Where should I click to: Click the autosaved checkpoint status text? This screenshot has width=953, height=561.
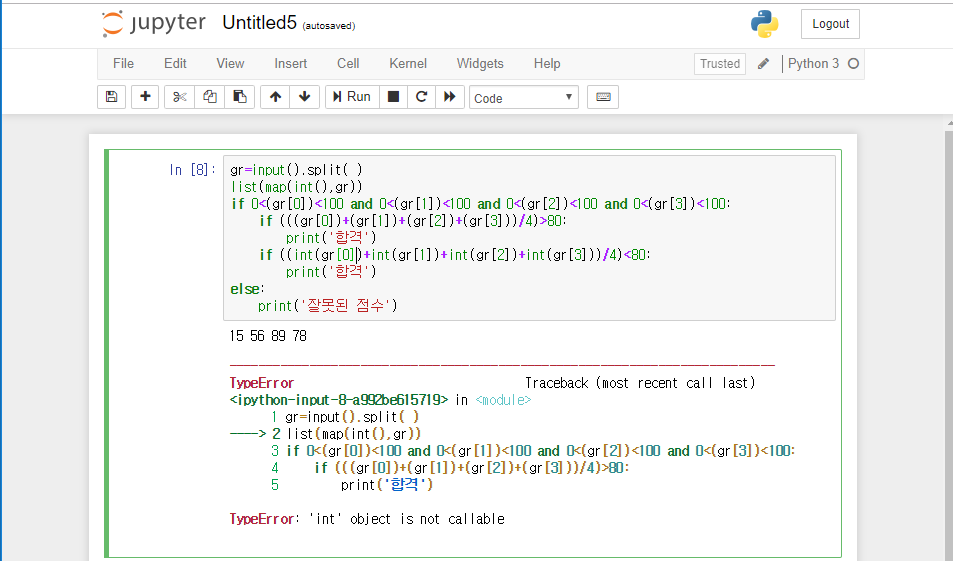[329, 26]
